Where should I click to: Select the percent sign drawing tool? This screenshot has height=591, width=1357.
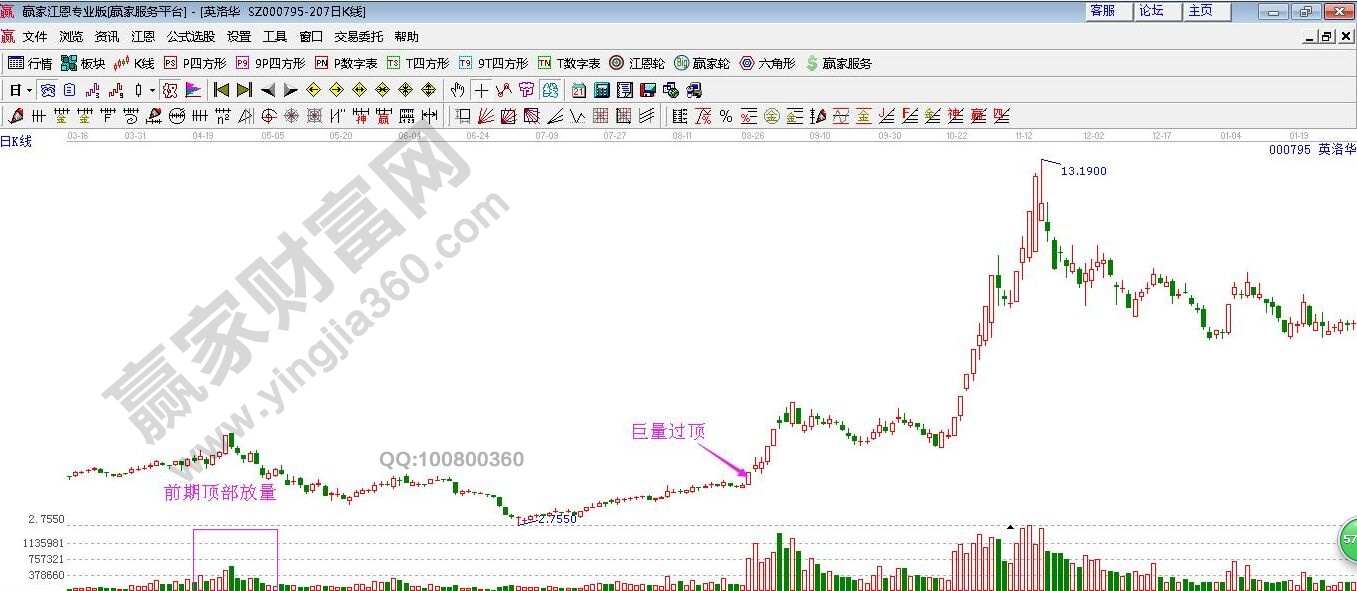(x=725, y=116)
